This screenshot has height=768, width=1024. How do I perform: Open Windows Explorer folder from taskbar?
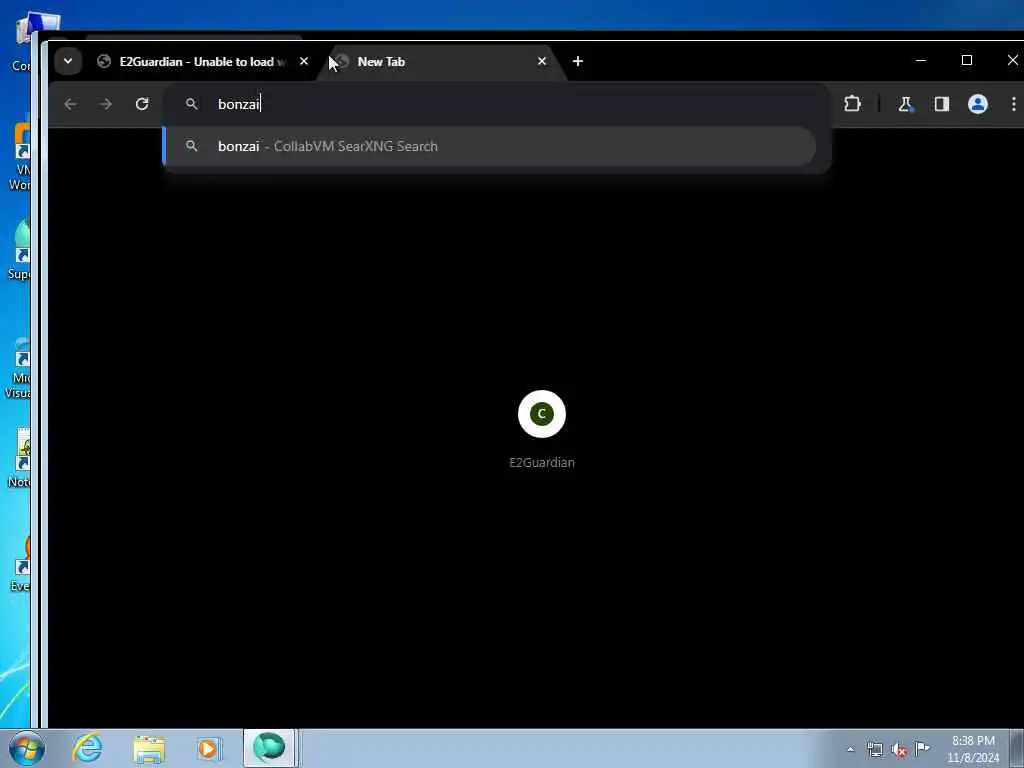149,748
